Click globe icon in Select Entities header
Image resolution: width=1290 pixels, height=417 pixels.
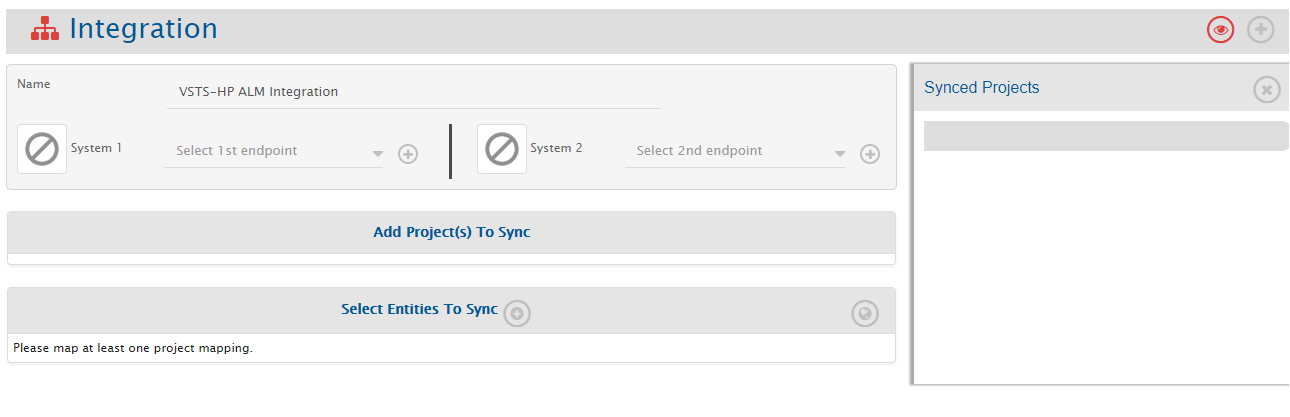pyautogui.click(x=864, y=314)
